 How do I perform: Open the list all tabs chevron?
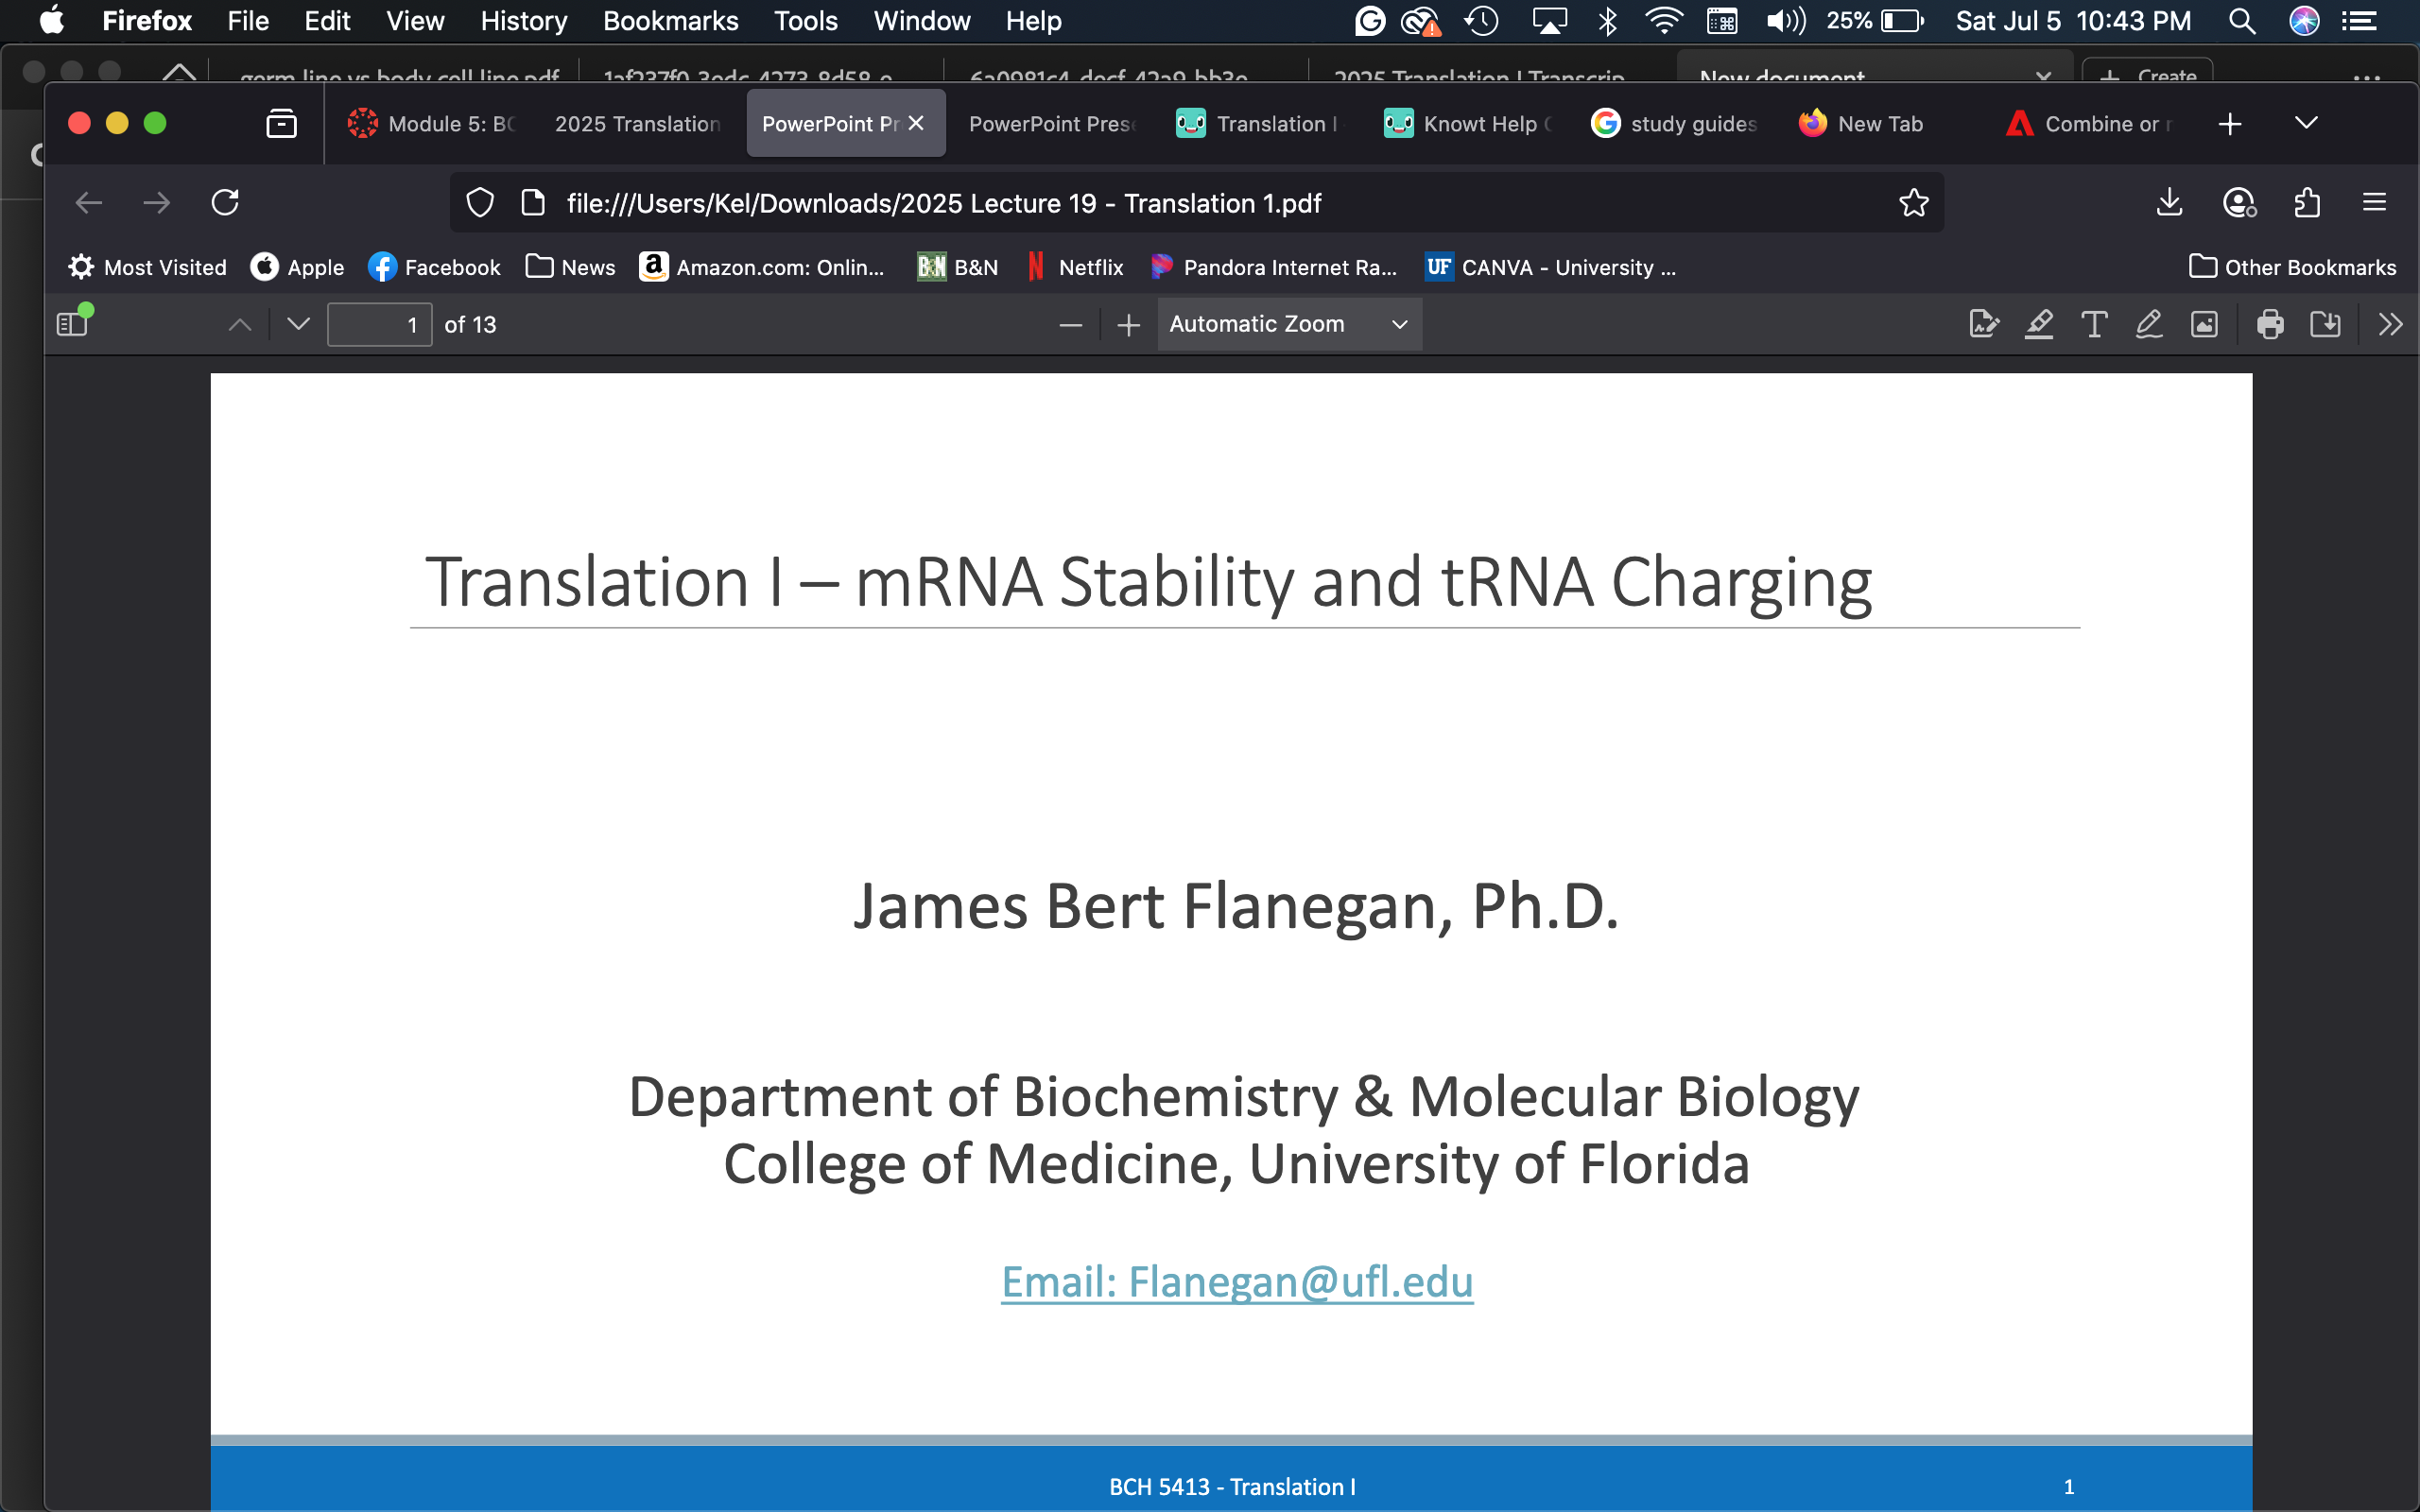coord(2305,123)
